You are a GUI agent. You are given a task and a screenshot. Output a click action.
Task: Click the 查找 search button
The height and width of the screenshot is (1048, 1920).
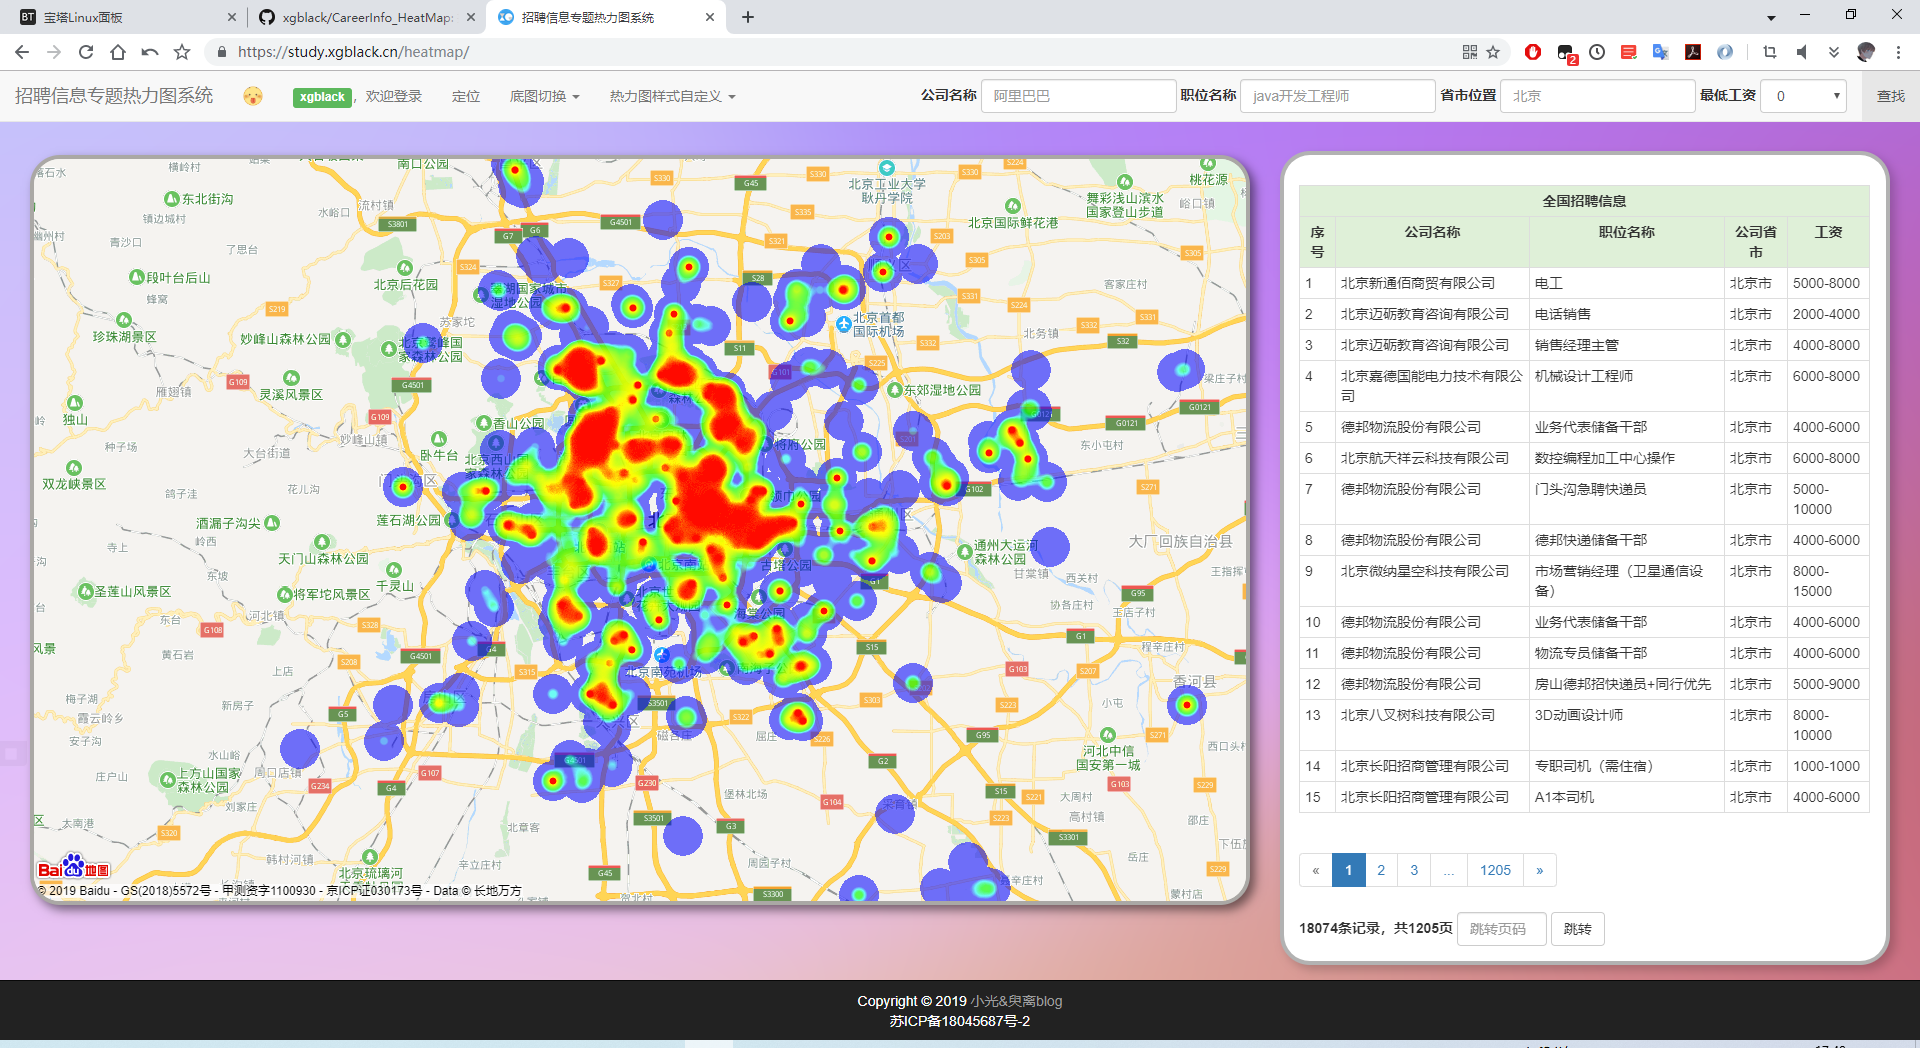click(1891, 96)
